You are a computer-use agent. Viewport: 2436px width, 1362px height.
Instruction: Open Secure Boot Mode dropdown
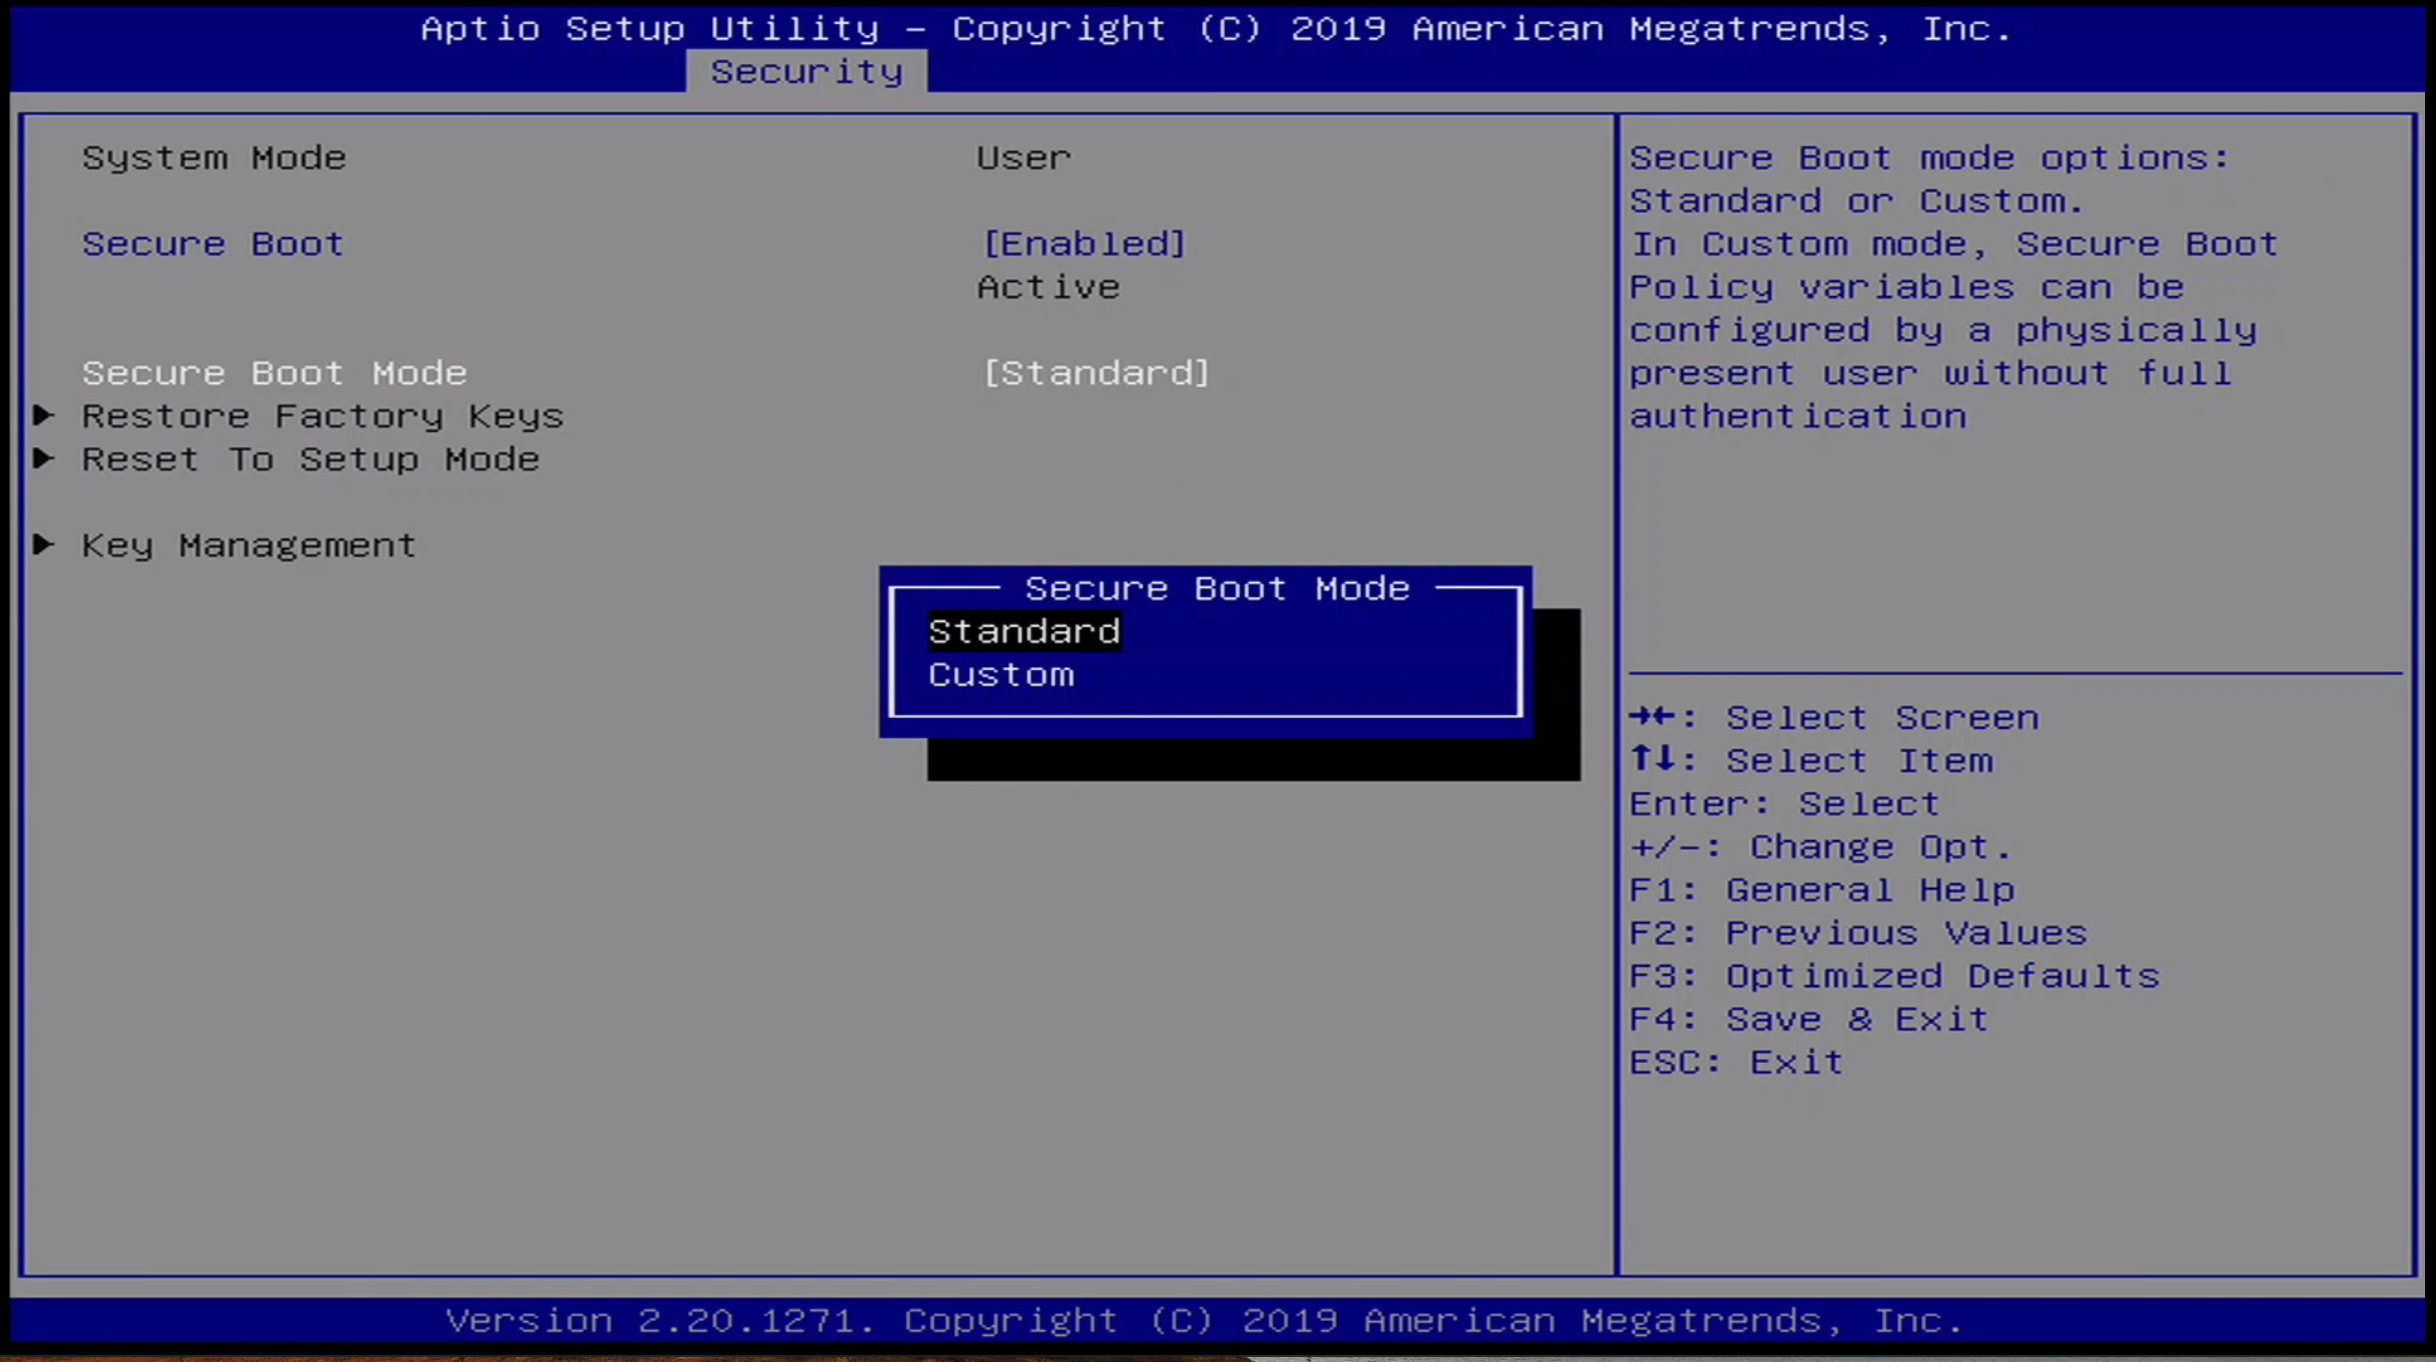[x=1096, y=371]
